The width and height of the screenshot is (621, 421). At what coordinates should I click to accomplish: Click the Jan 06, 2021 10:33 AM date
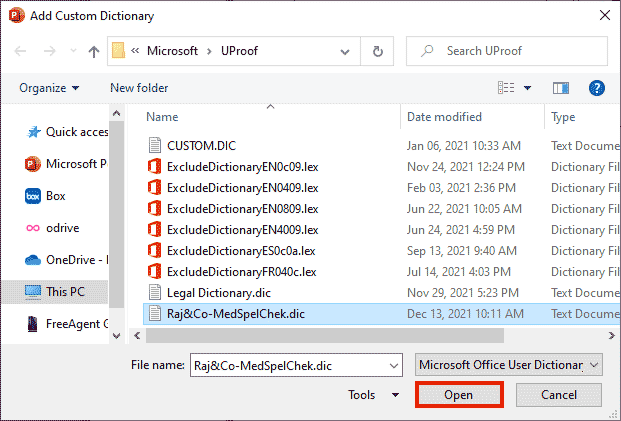pyautogui.click(x=463, y=146)
